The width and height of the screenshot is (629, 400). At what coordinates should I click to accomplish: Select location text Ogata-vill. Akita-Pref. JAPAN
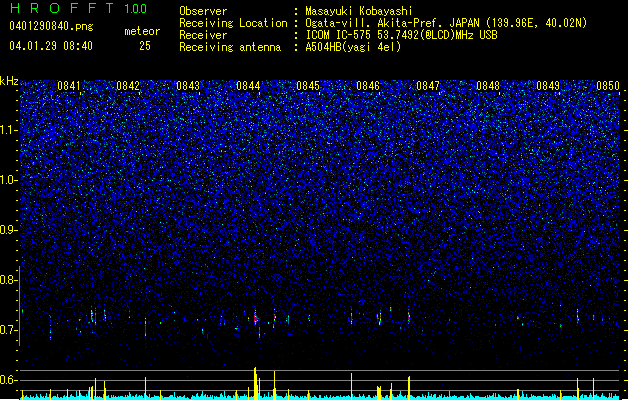pyautogui.click(x=392, y=23)
